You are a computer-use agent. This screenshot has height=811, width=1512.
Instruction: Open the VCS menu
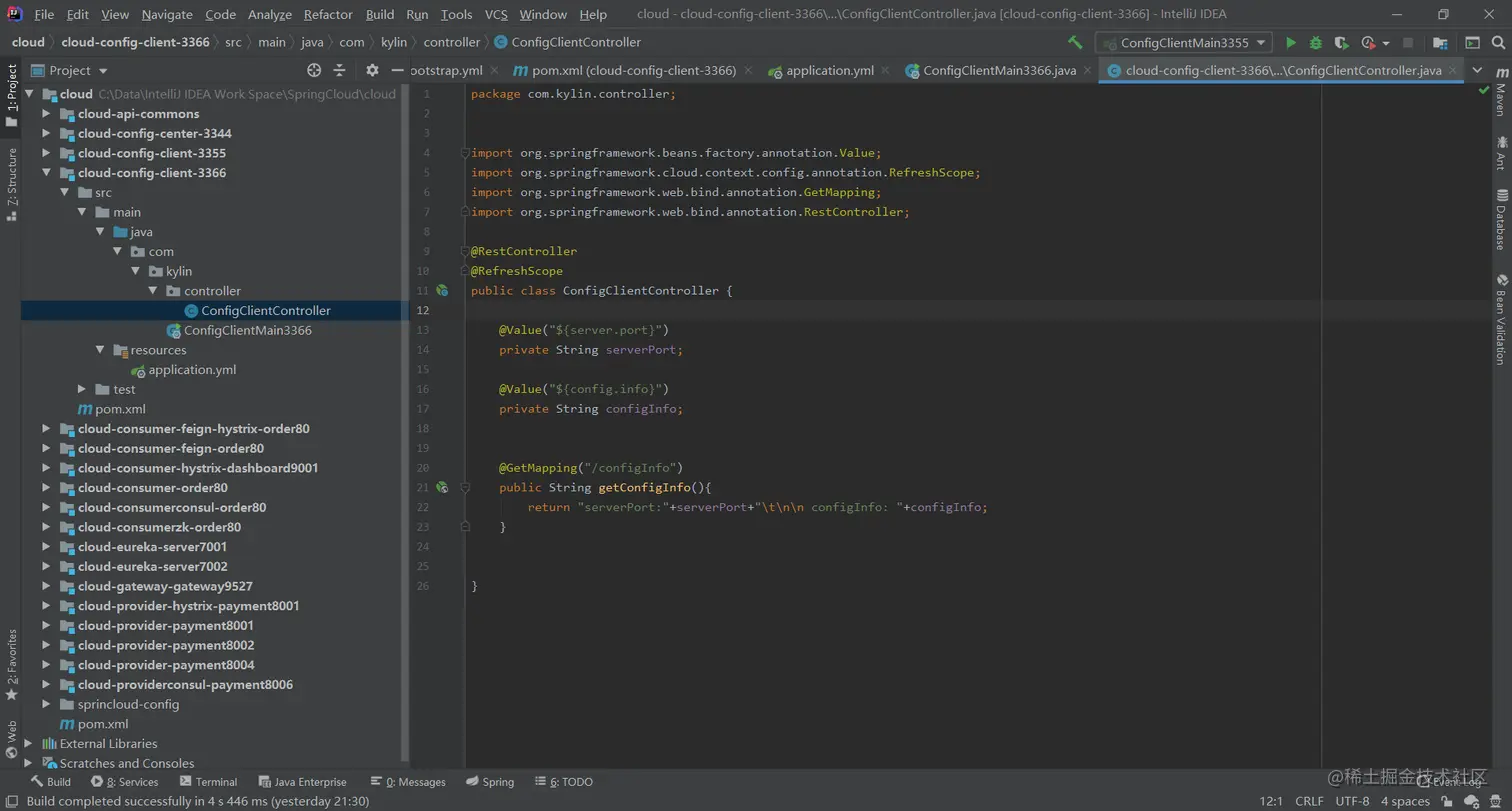(496, 14)
